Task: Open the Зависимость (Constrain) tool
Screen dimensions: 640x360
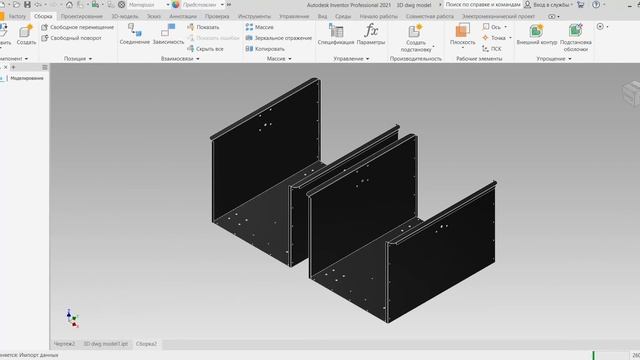Action: click(x=168, y=33)
